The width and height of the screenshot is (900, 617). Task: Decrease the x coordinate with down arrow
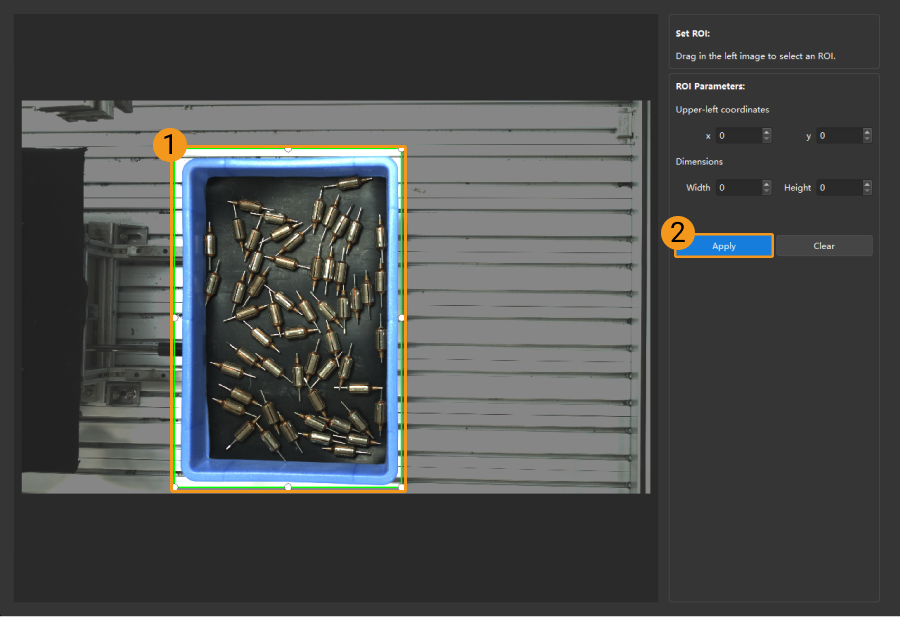click(x=767, y=139)
